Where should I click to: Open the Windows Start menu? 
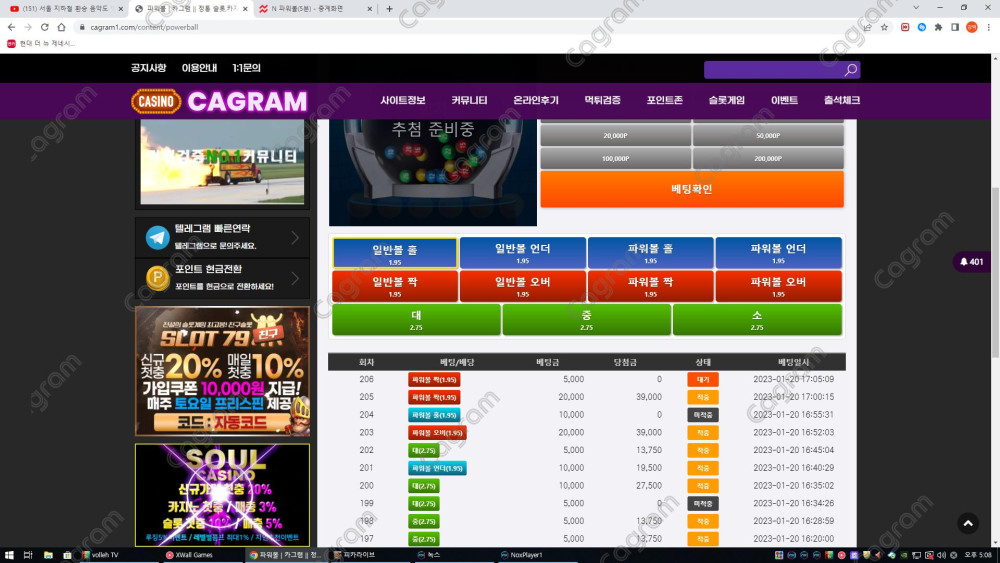[x=9, y=554]
